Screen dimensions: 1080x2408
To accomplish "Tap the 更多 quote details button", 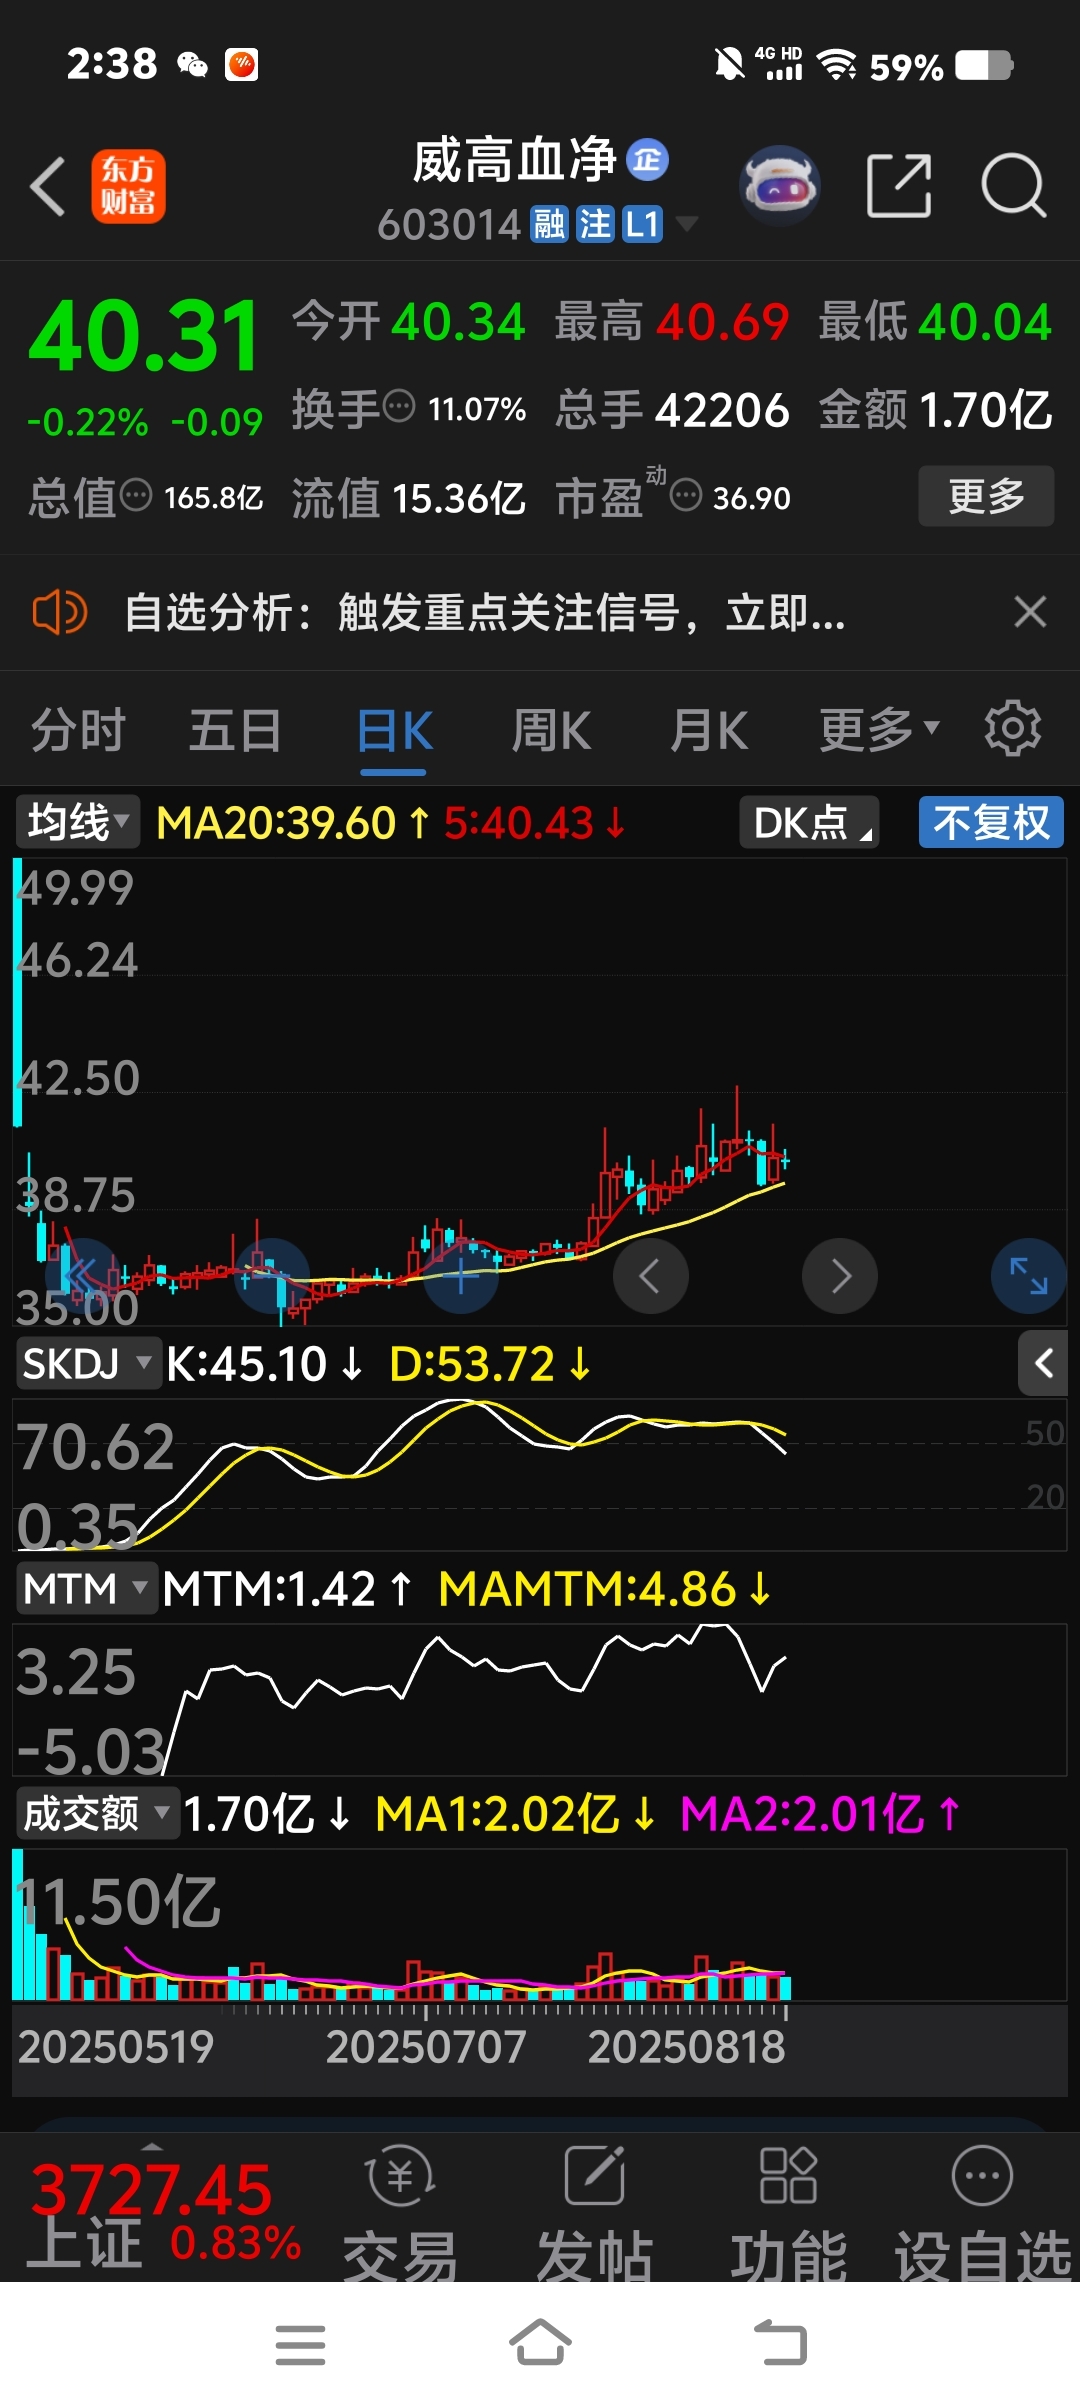I will coord(986,496).
